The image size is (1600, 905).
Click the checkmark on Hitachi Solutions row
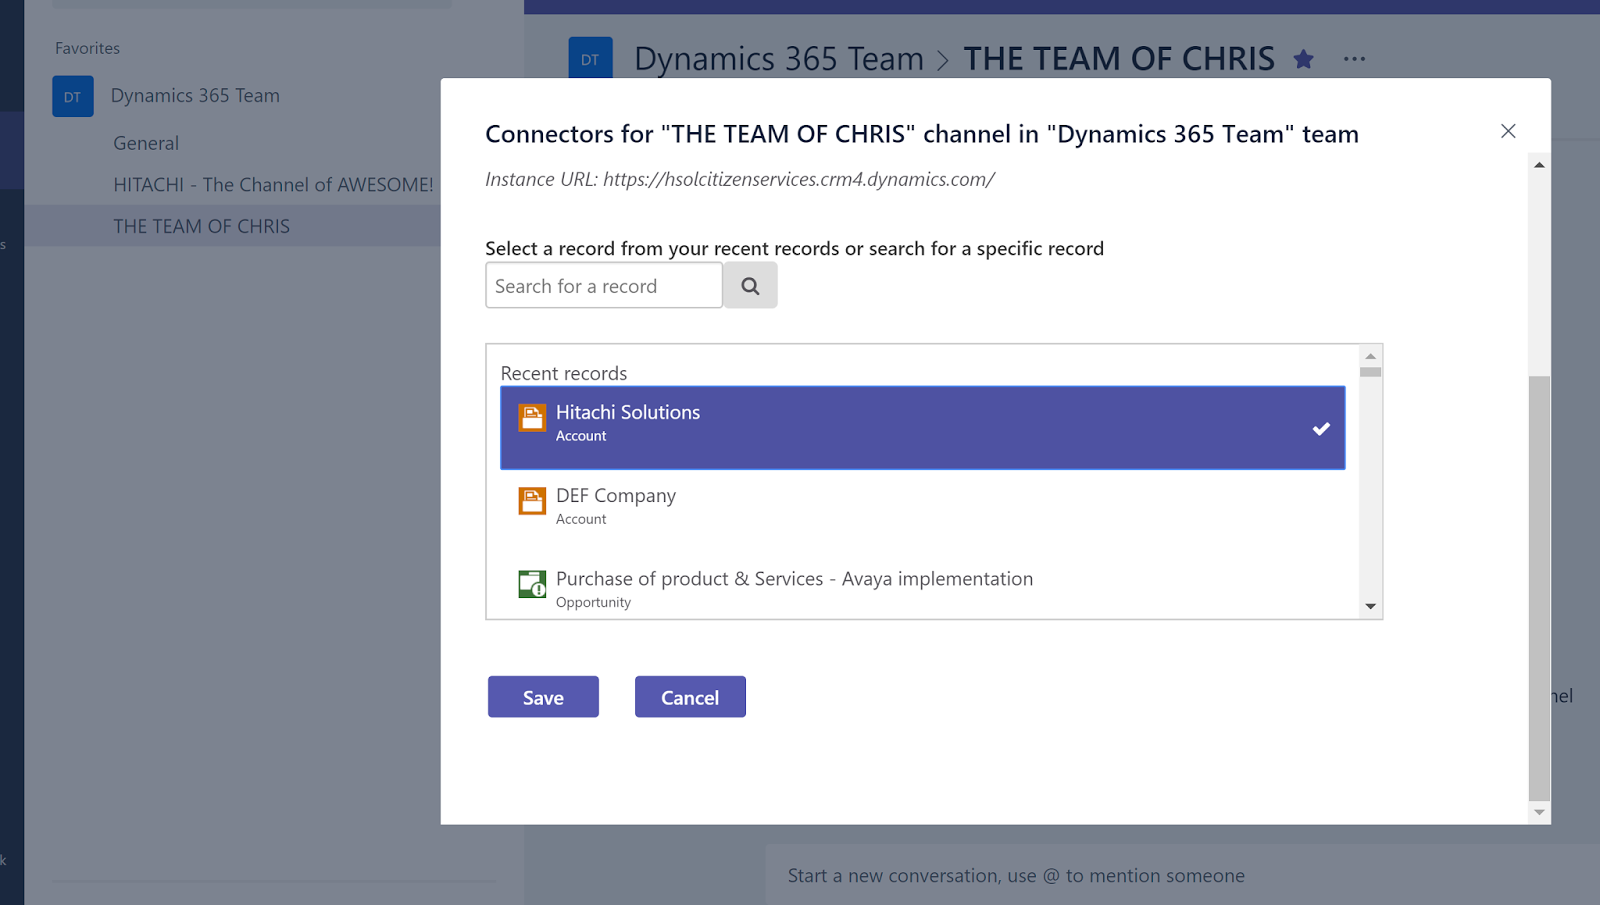pyautogui.click(x=1321, y=428)
